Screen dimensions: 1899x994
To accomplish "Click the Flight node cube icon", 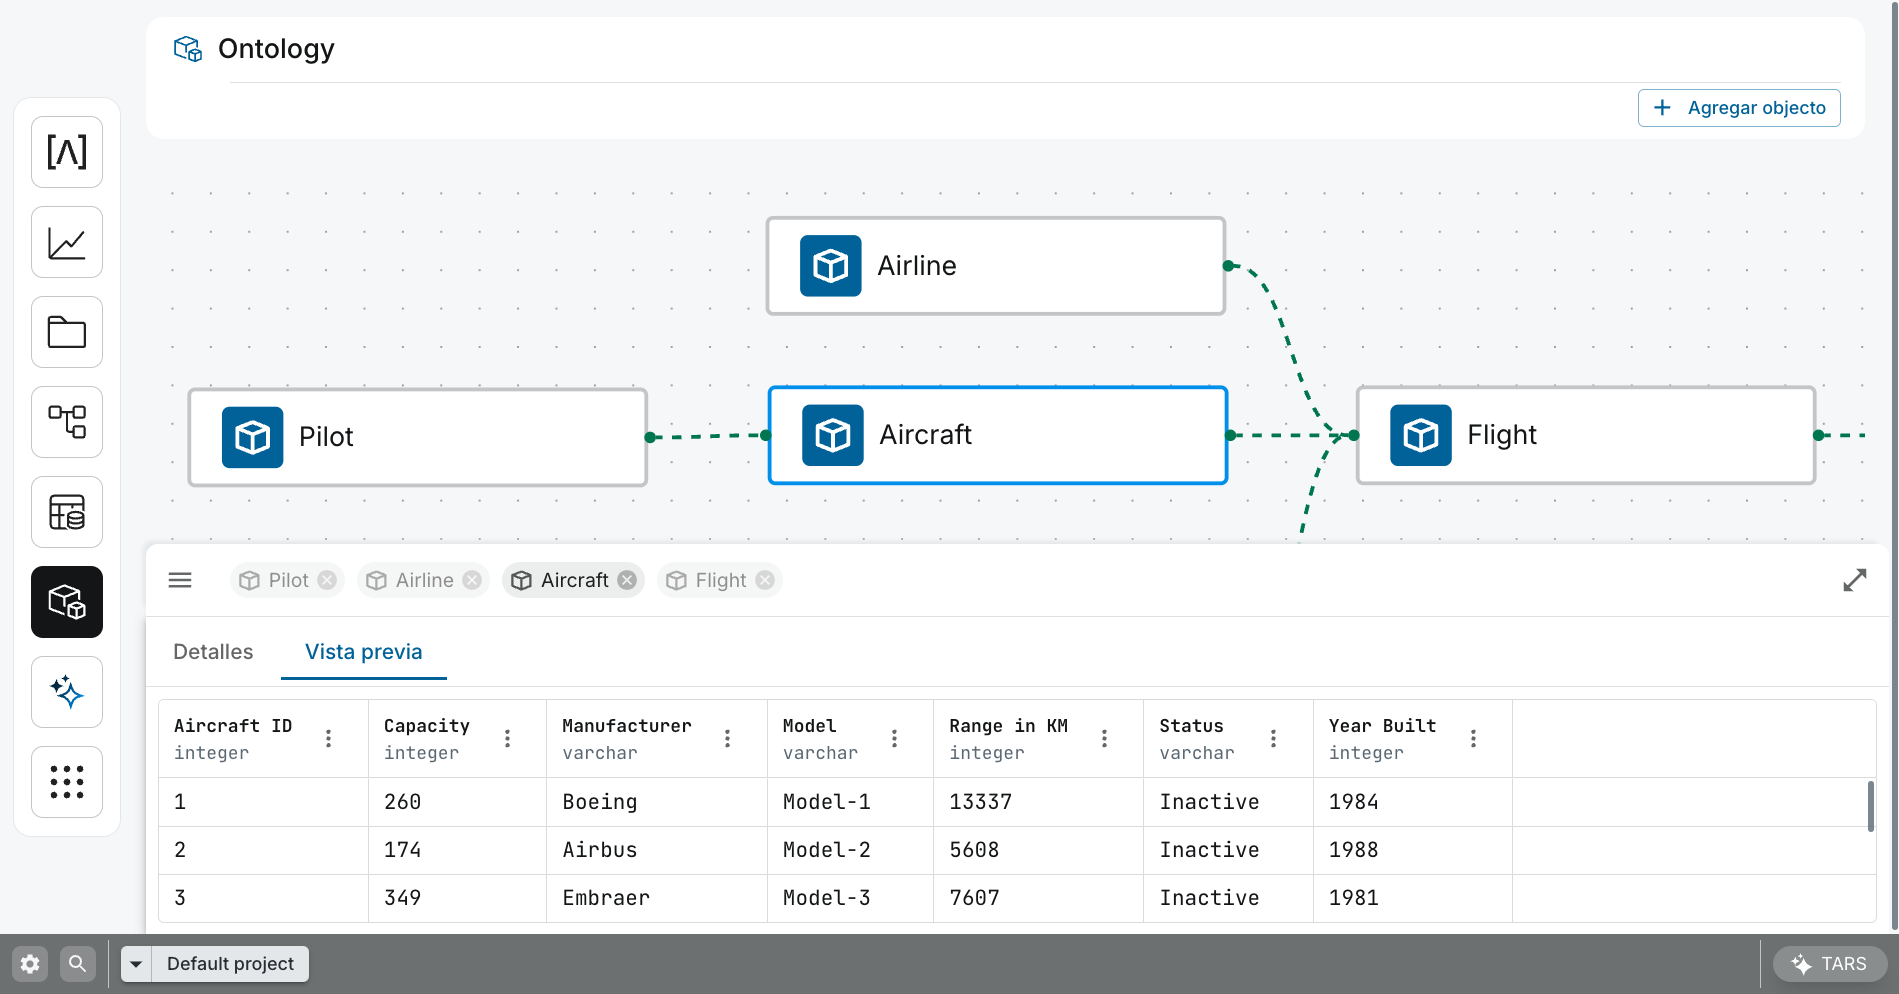I will click(1421, 435).
